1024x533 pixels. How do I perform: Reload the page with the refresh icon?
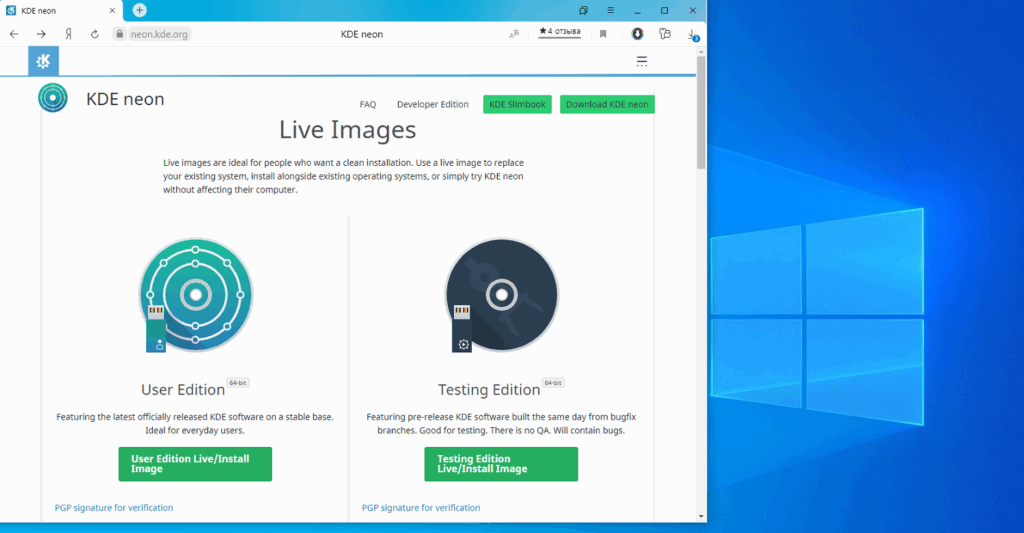click(95, 34)
